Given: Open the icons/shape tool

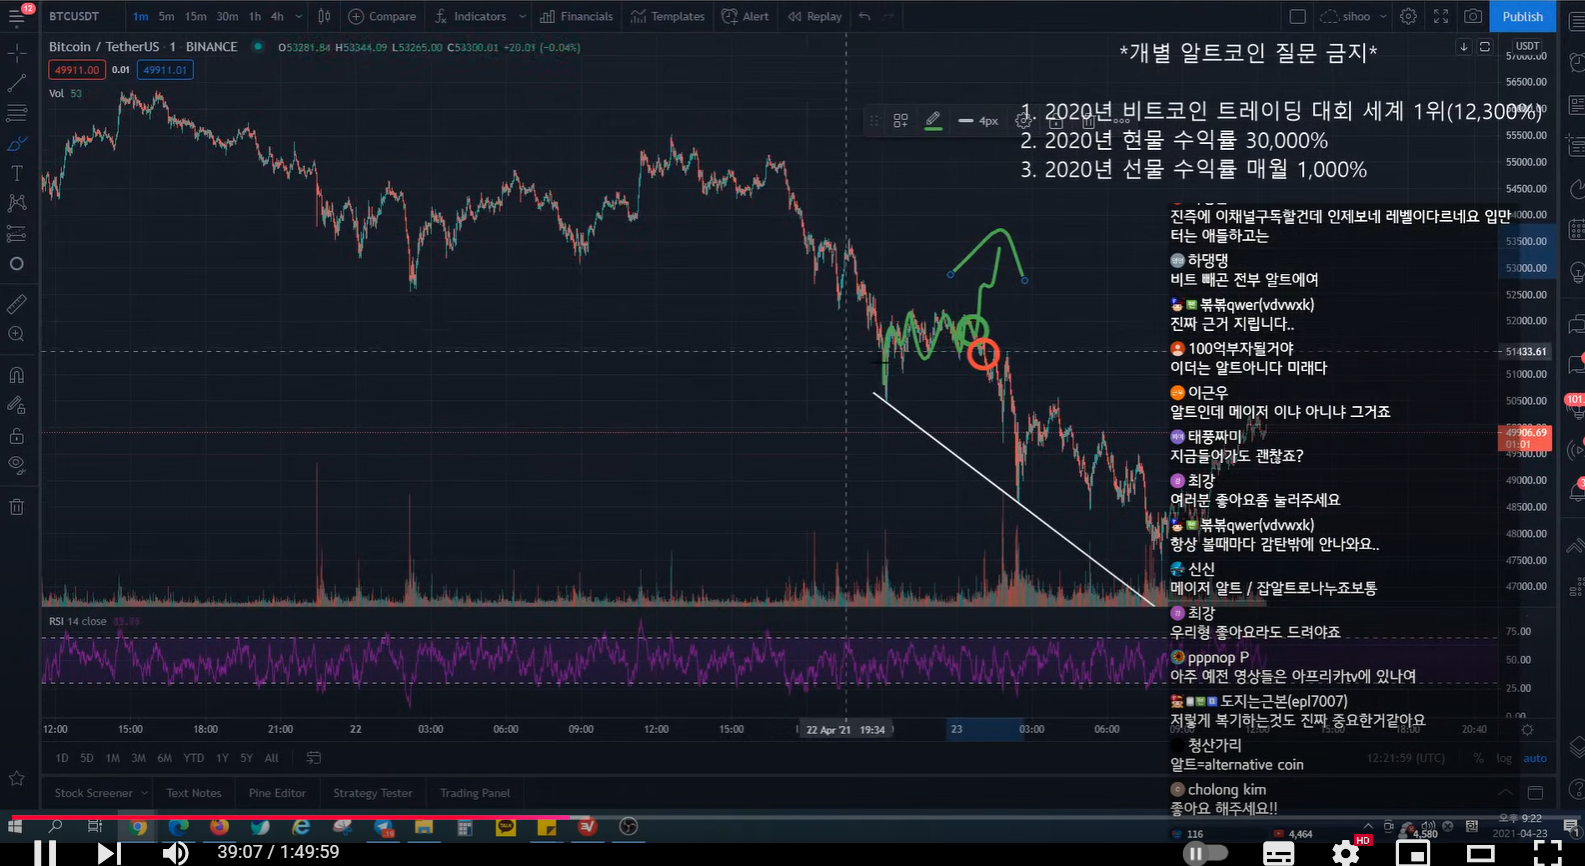Looking at the screenshot, I should pyautogui.click(x=17, y=264).
